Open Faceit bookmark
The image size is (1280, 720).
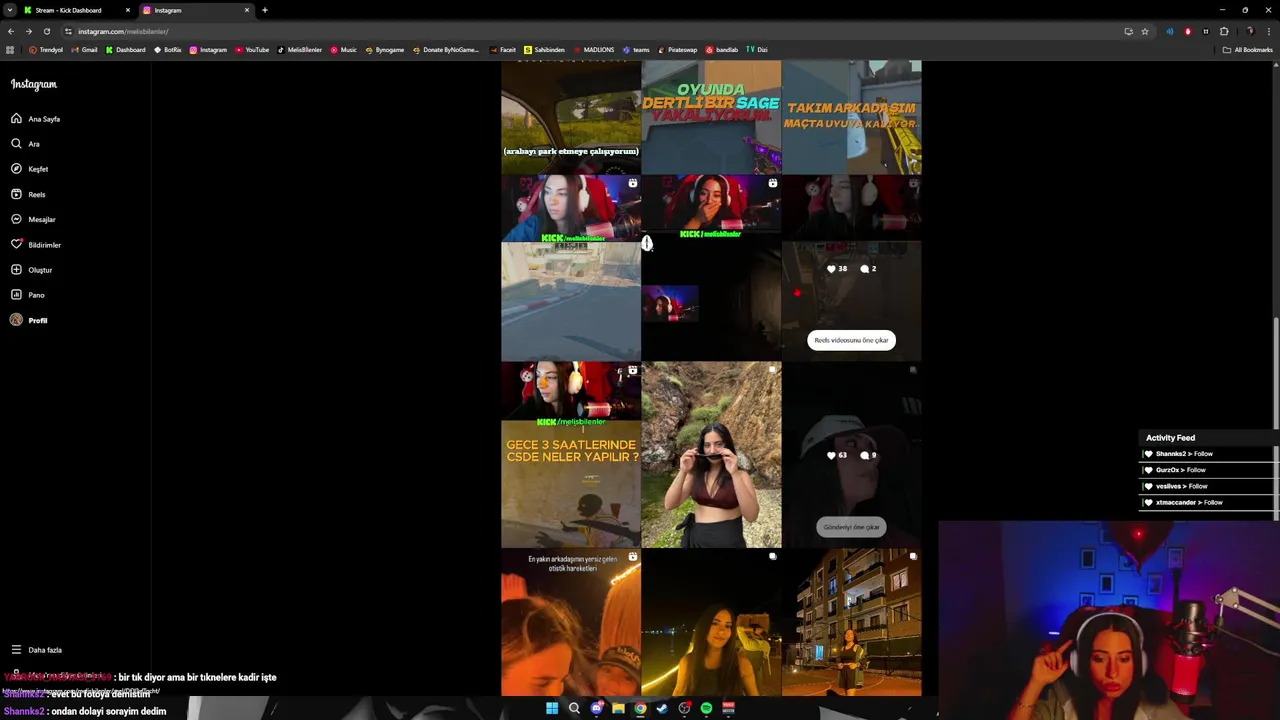(x=503, y=49)
